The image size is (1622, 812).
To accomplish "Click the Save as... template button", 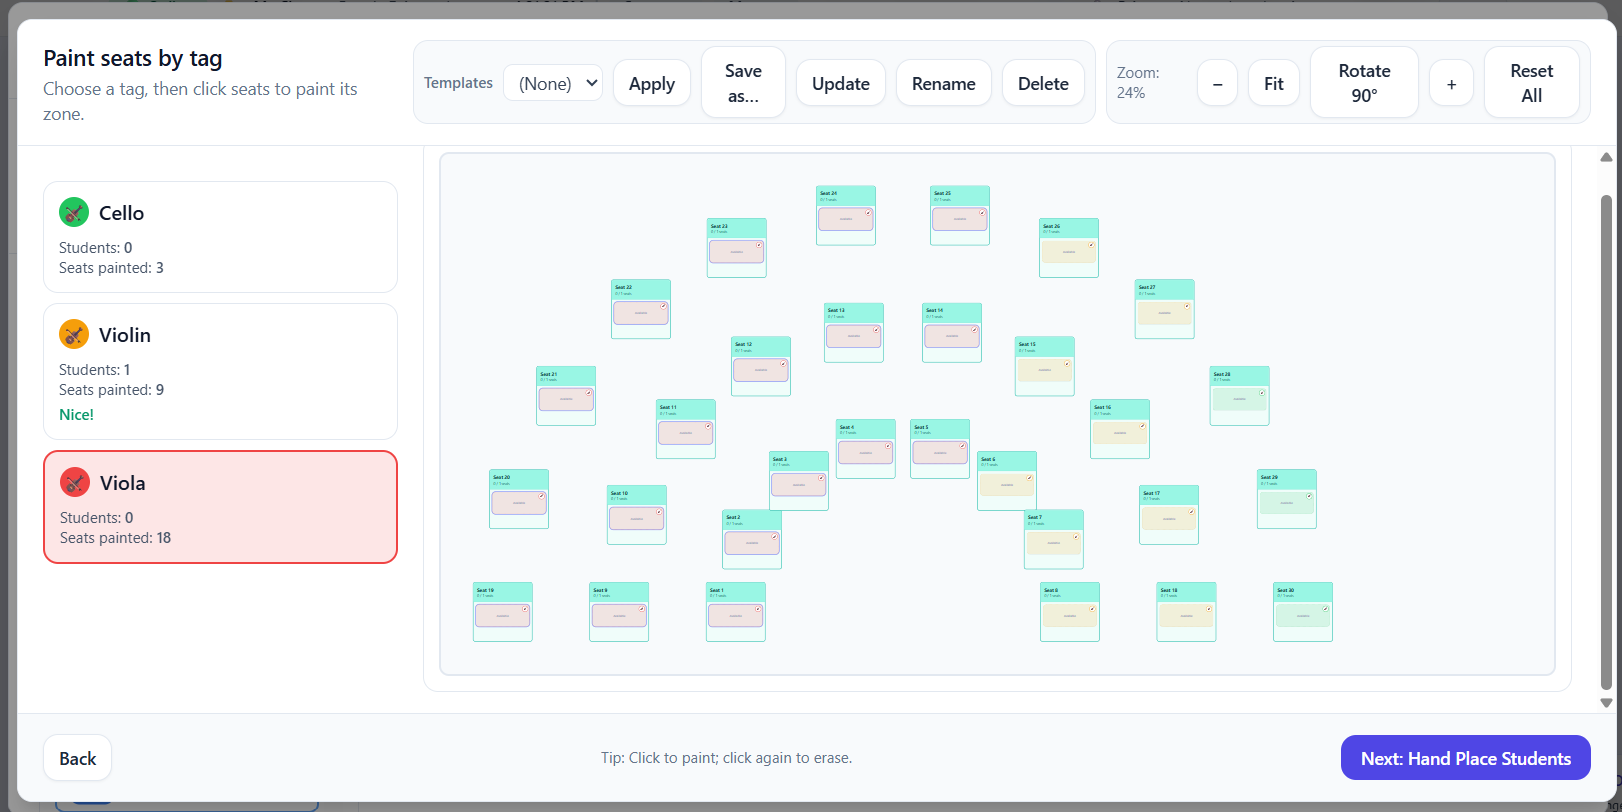I will pyautogui.click(x=743, y=83).
